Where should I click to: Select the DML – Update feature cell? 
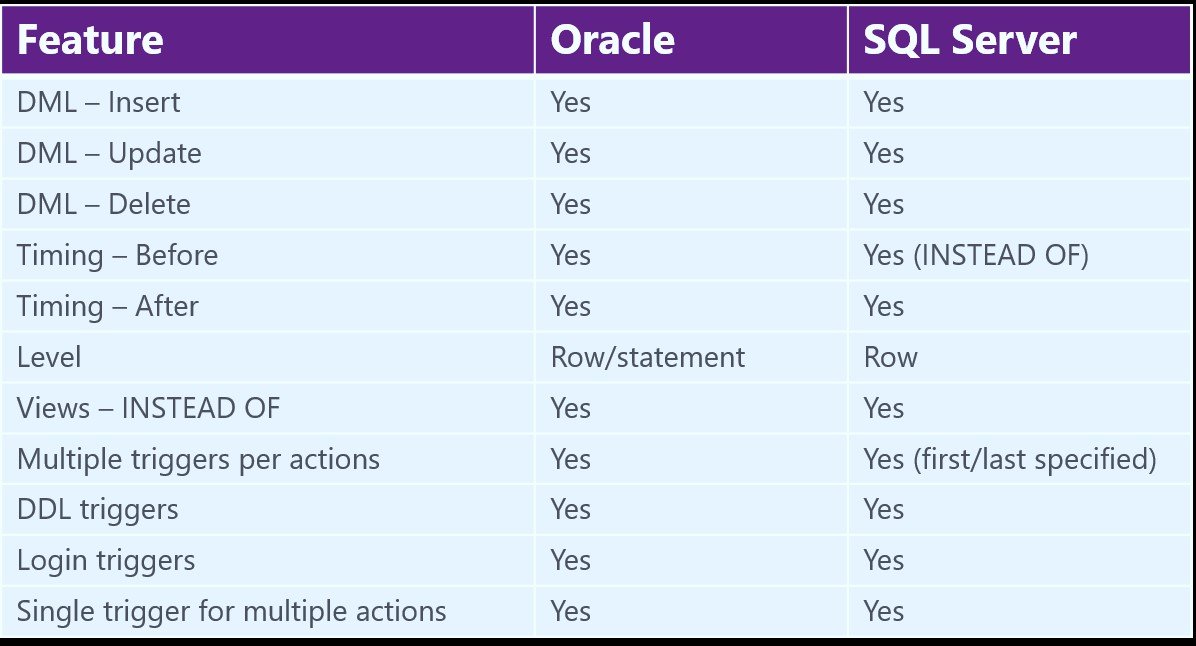[x=268, y=153]
